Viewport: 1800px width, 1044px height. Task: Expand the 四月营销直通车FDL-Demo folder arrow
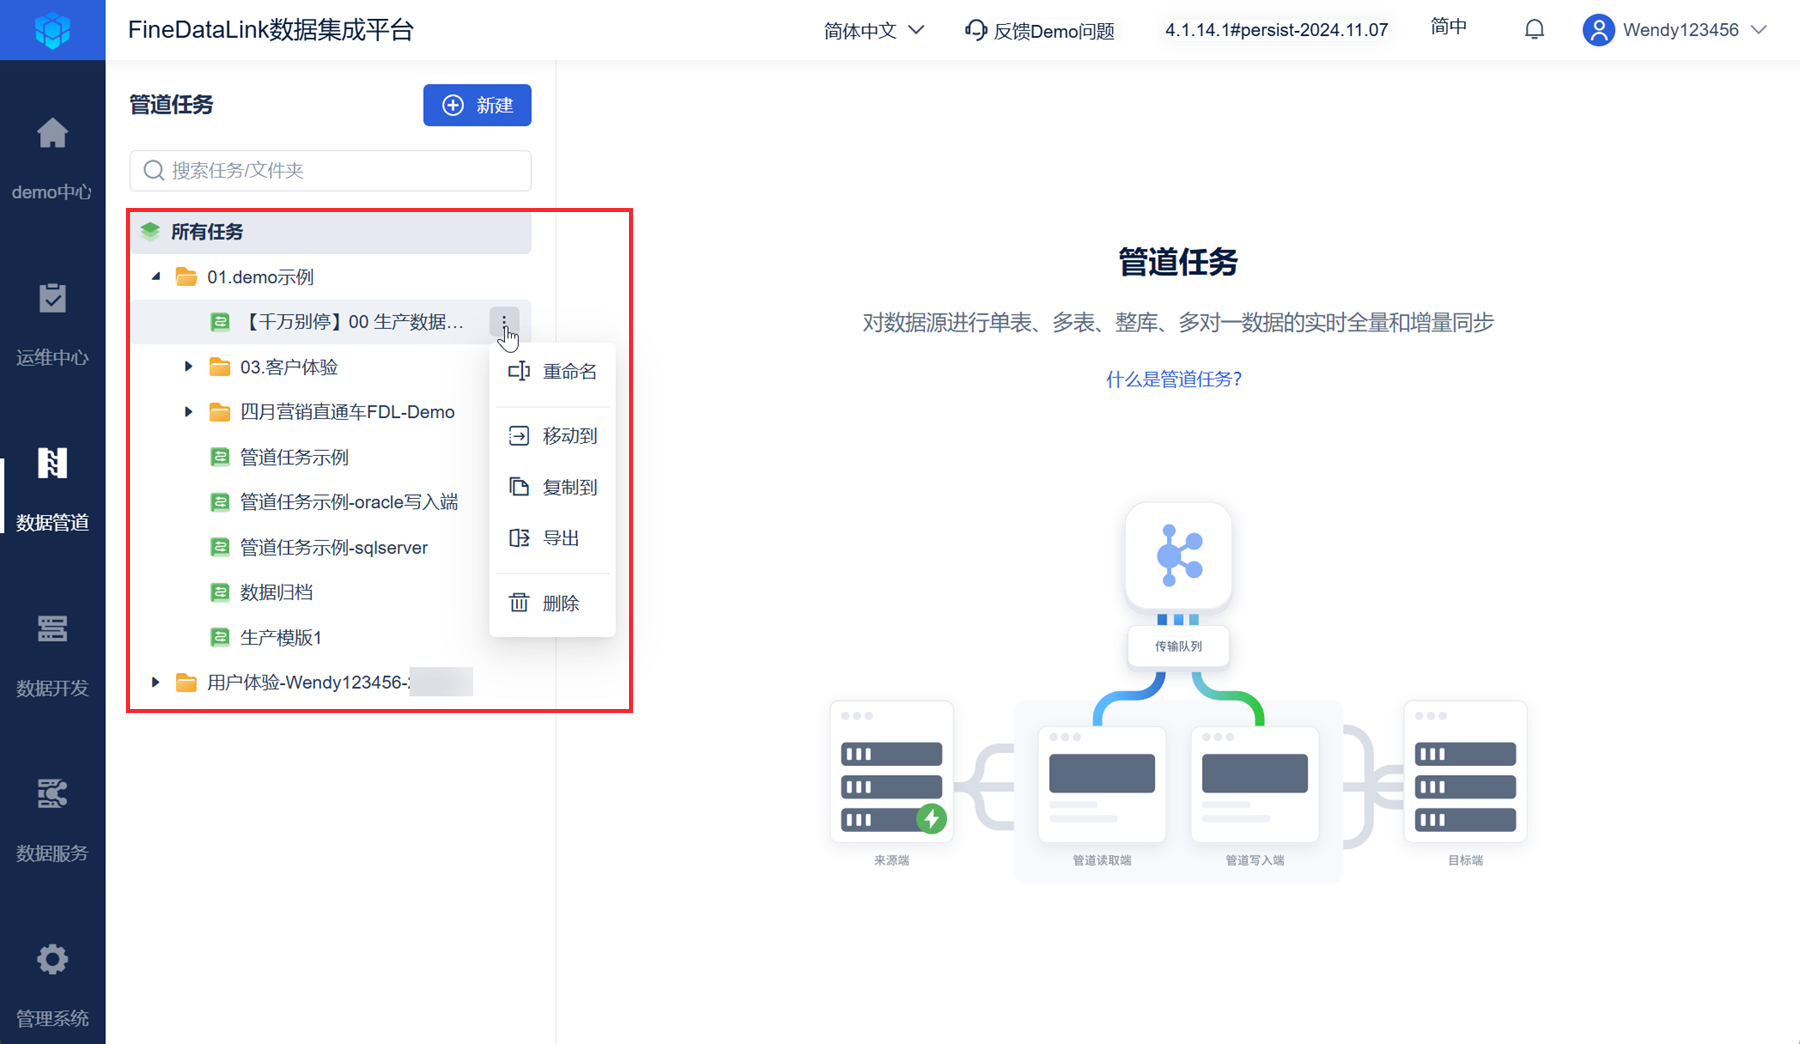pyautogui.click(x=188, y=412)
